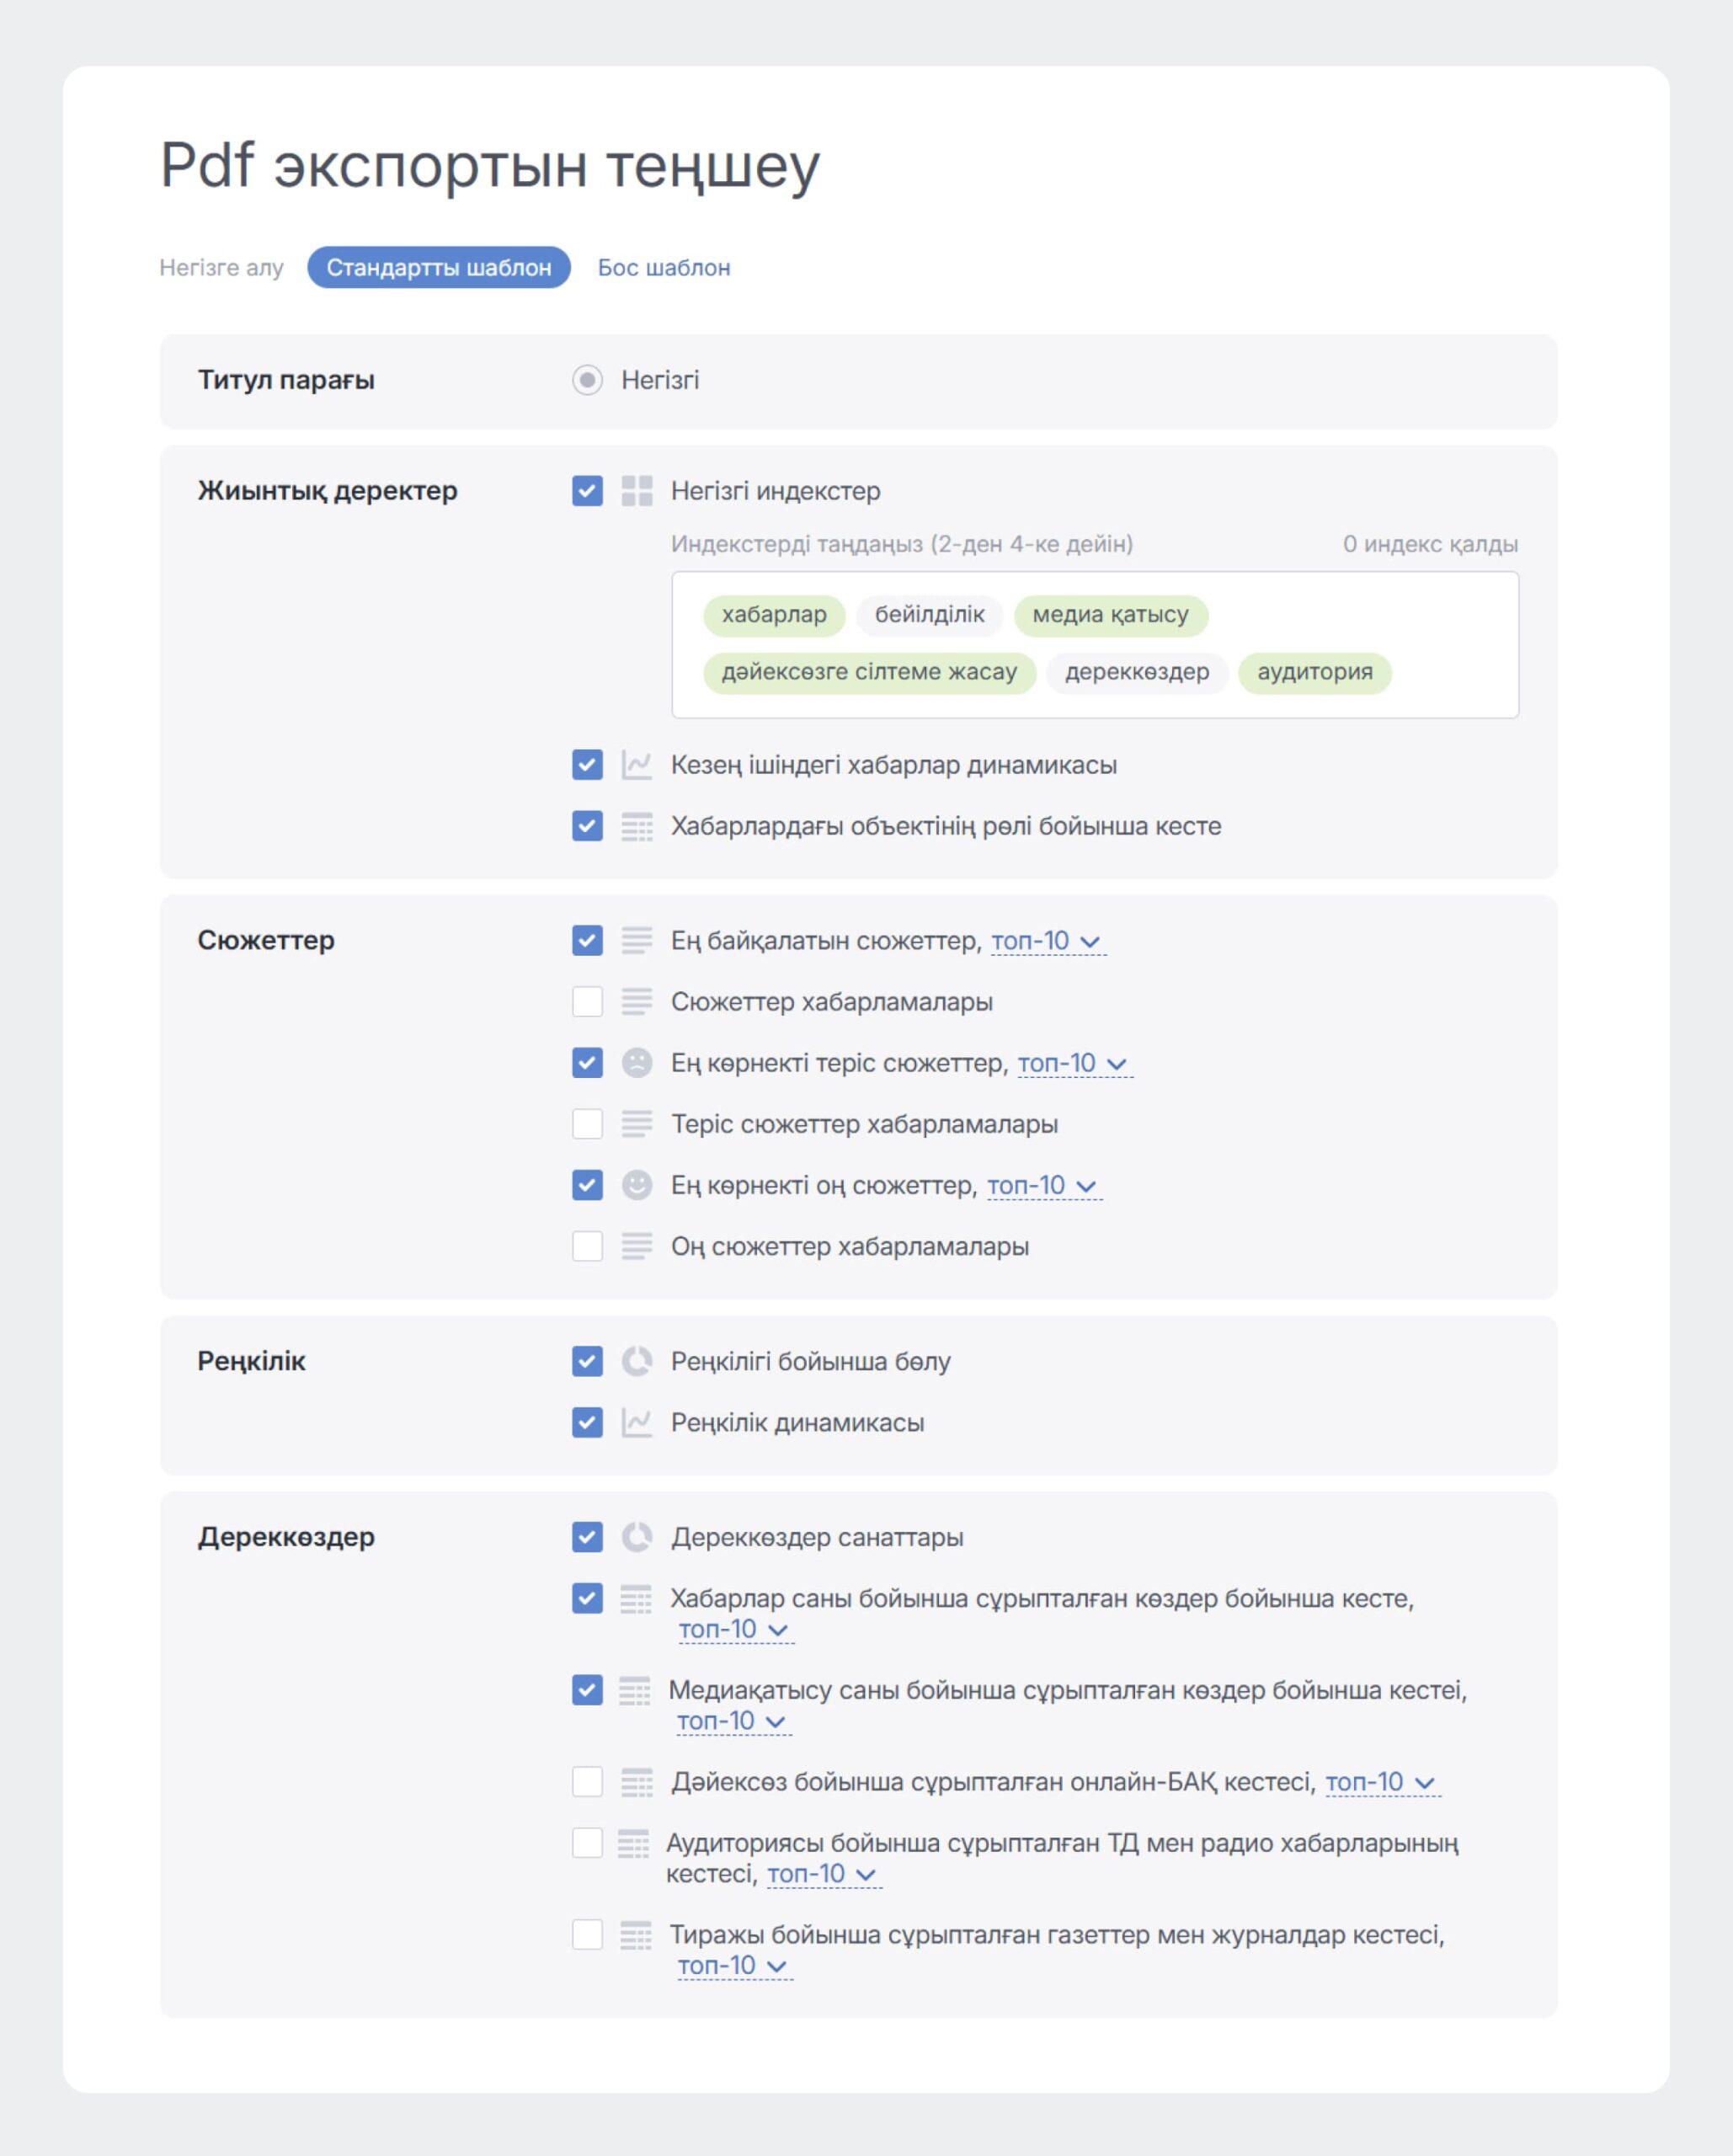Toggle the дереккөздер index tag
Viewport: 1733px width, 2156px height.
1137,673
